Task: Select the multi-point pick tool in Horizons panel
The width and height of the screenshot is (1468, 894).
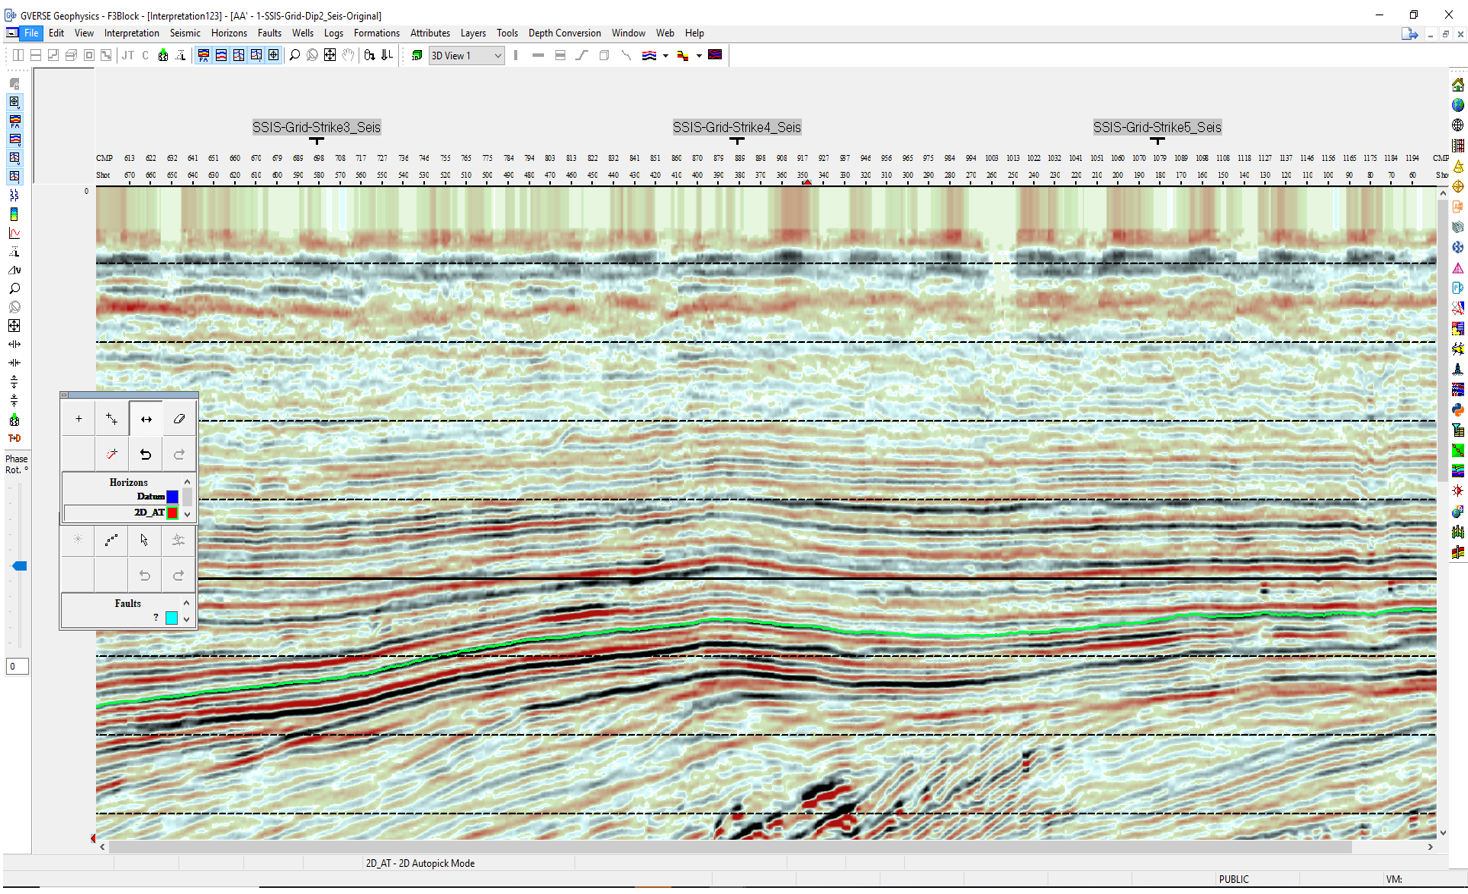Action: (x=112, y=419)
